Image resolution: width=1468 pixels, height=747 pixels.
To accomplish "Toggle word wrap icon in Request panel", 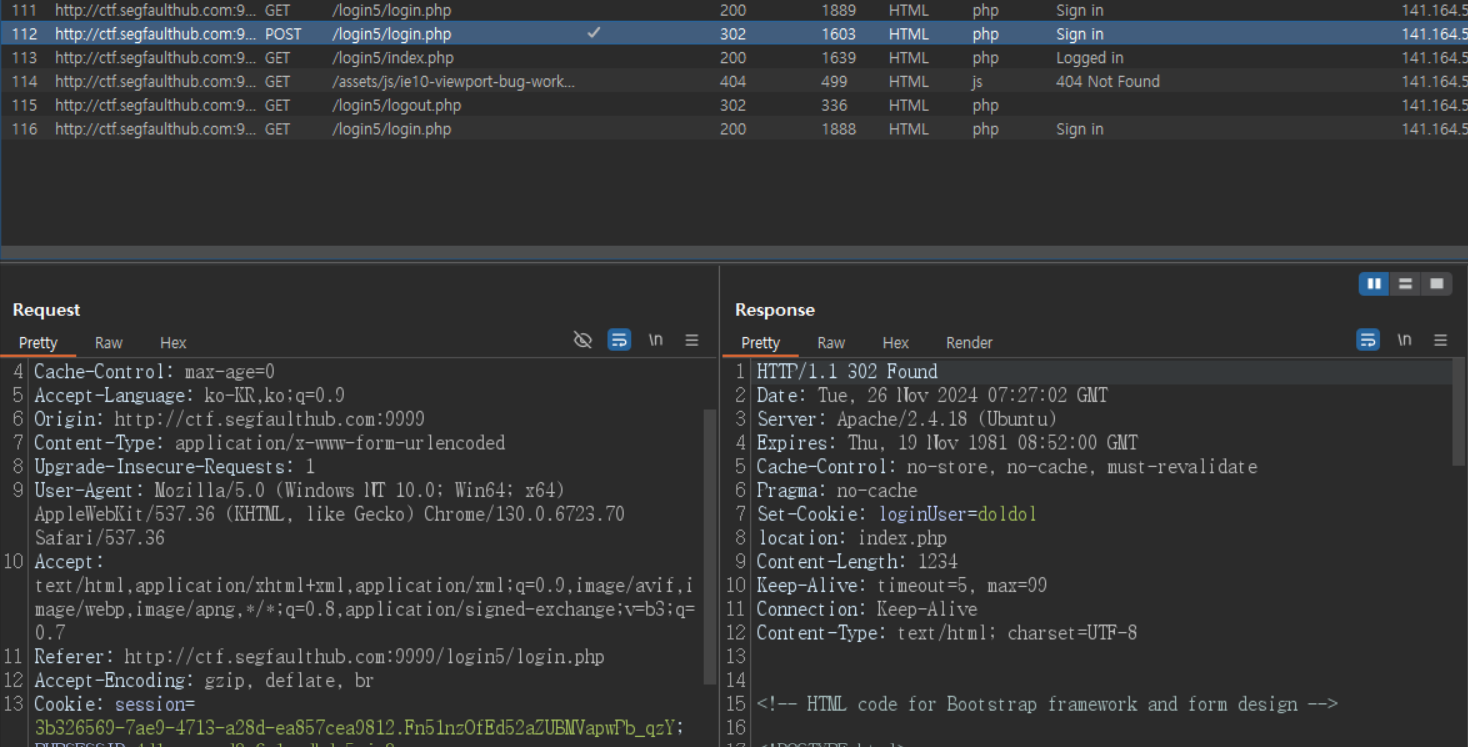I will [x=619, y=340].
